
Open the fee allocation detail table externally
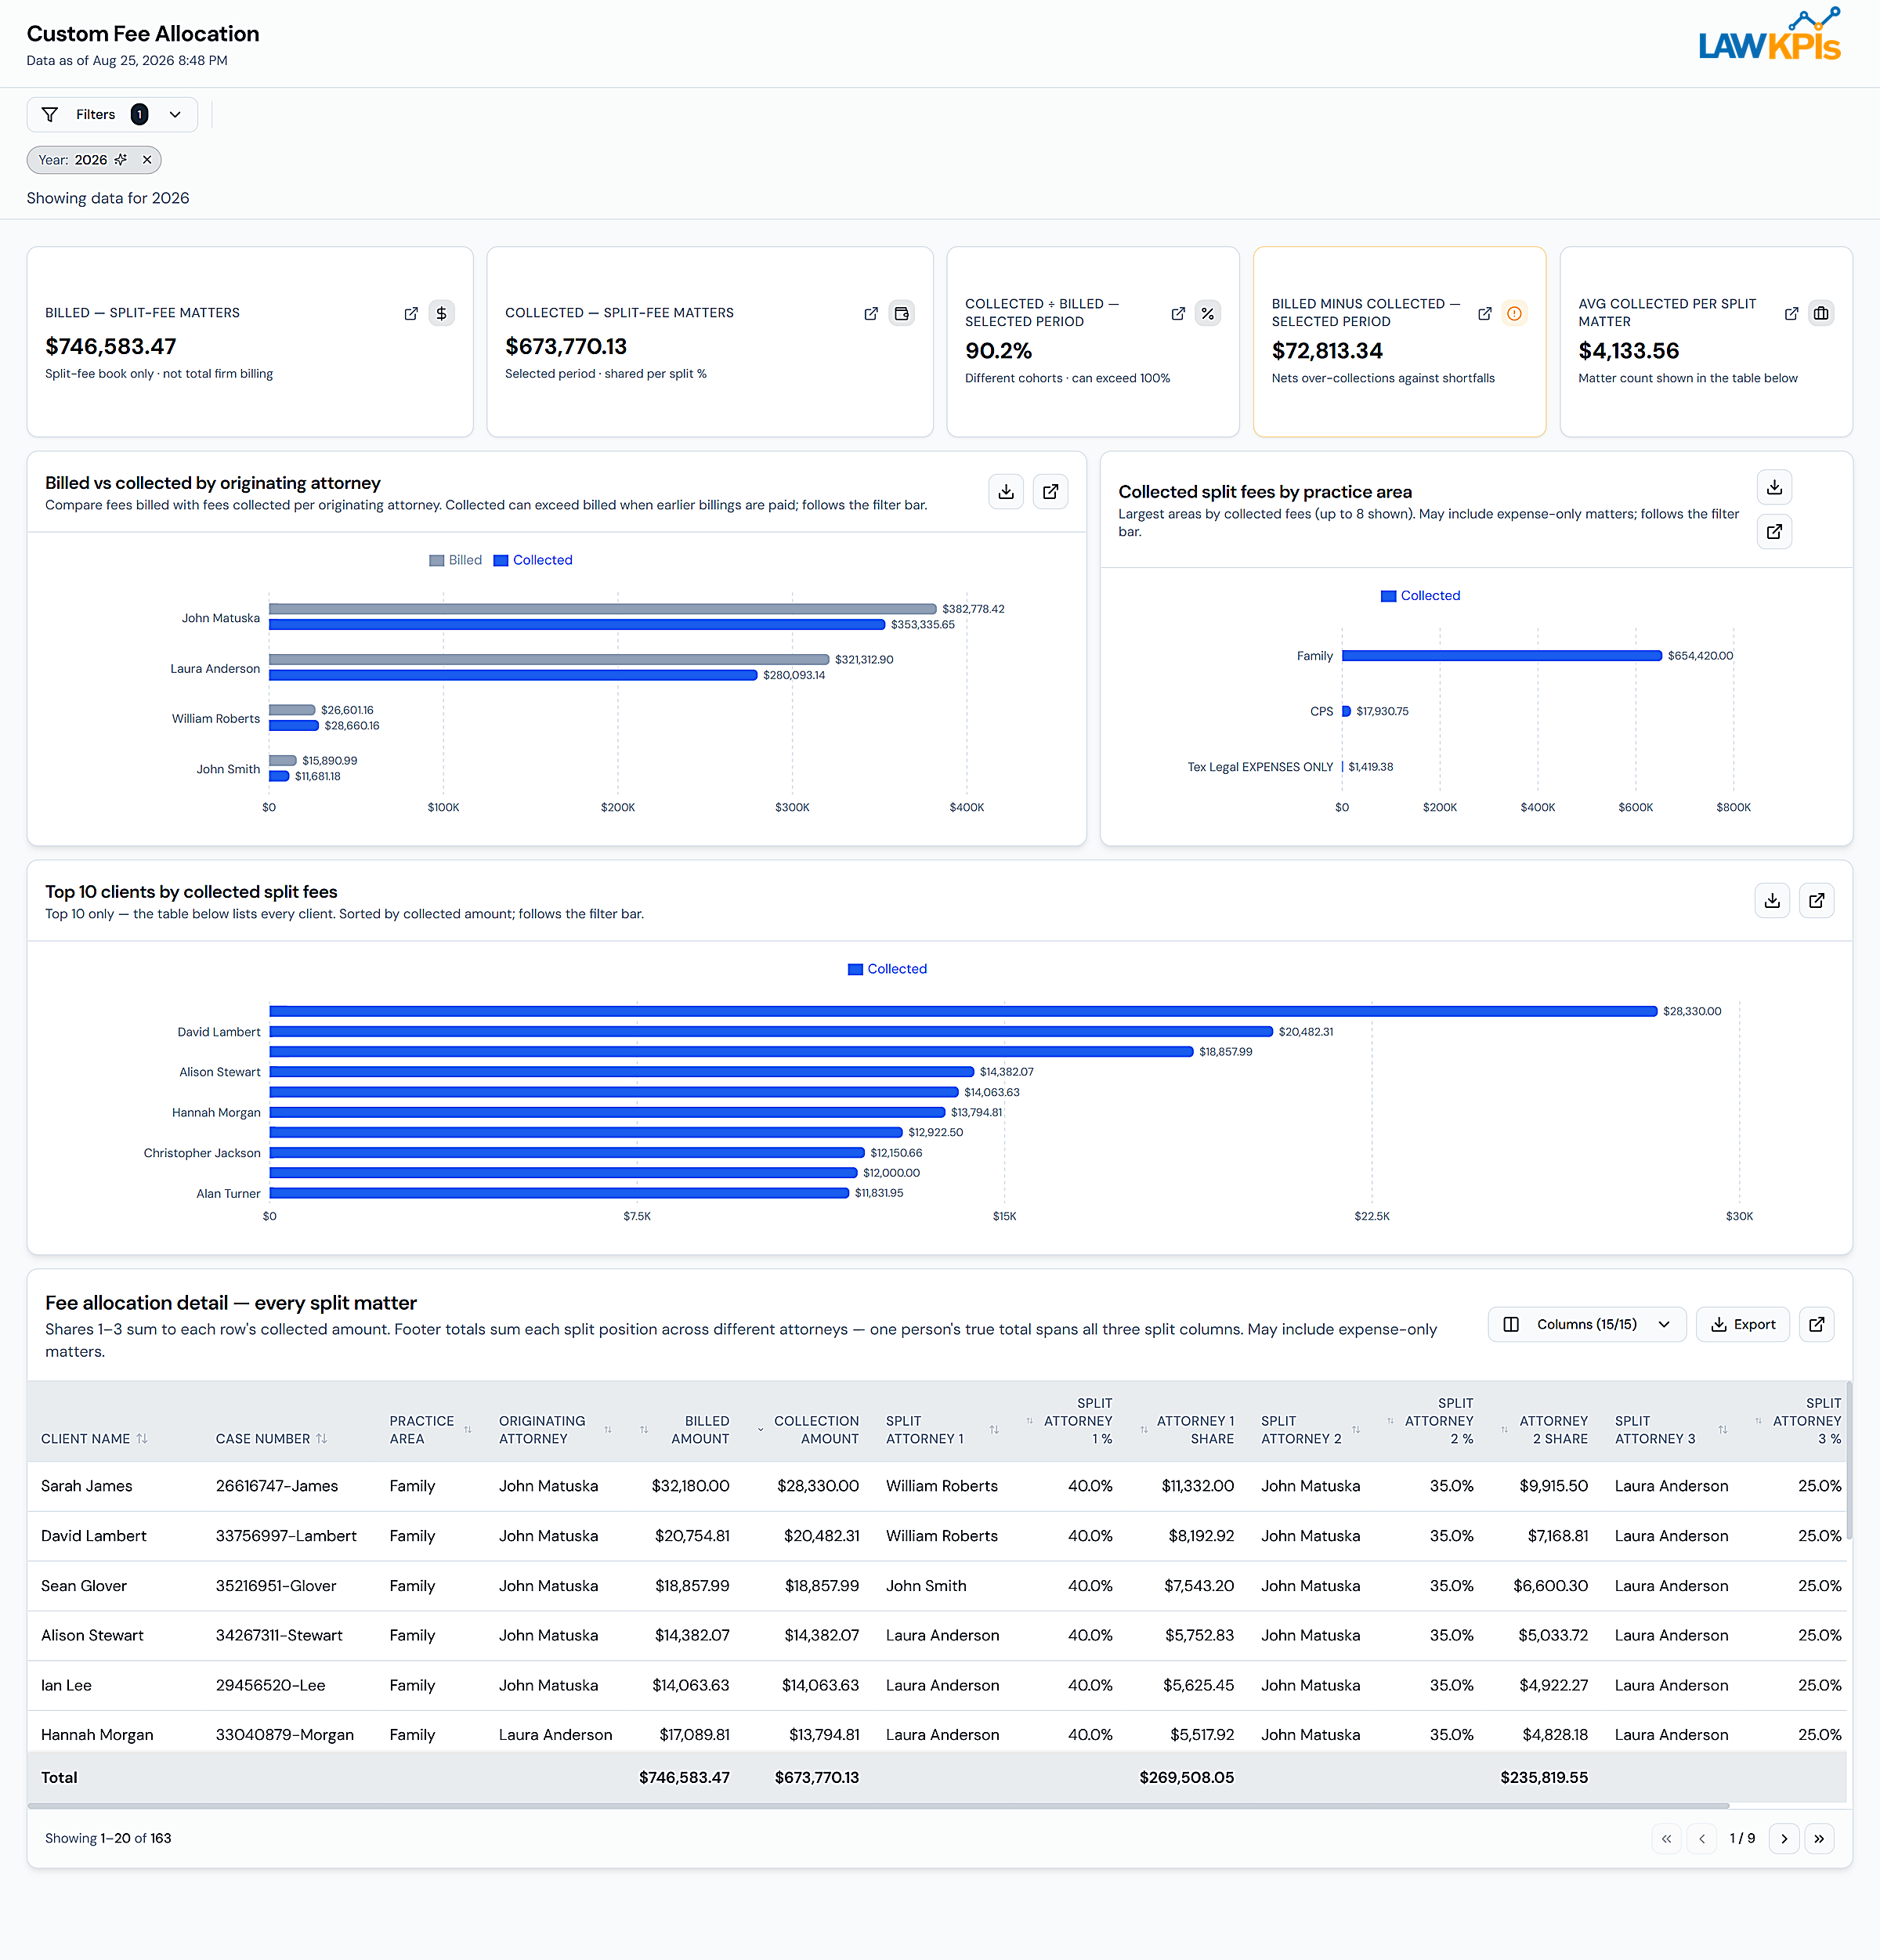point(1816,1324)
